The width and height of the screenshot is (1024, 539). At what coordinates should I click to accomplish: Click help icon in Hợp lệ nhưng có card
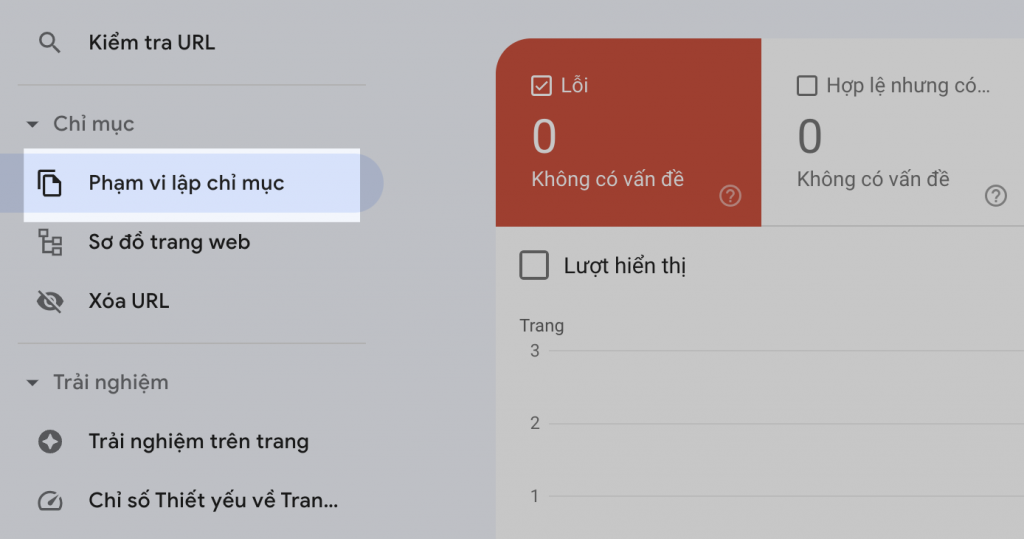point(995,195)
